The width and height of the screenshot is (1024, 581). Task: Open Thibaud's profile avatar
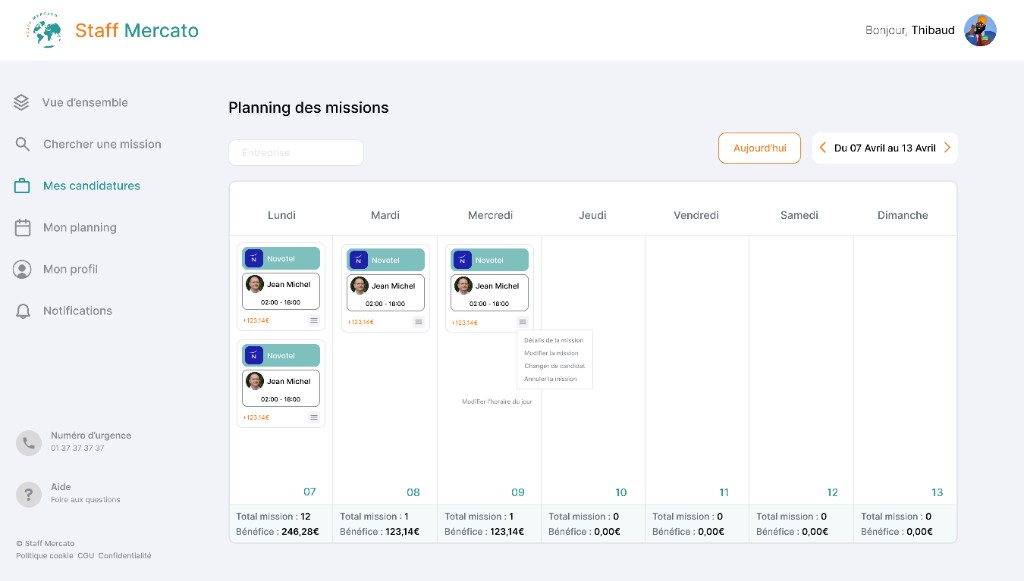980,30
